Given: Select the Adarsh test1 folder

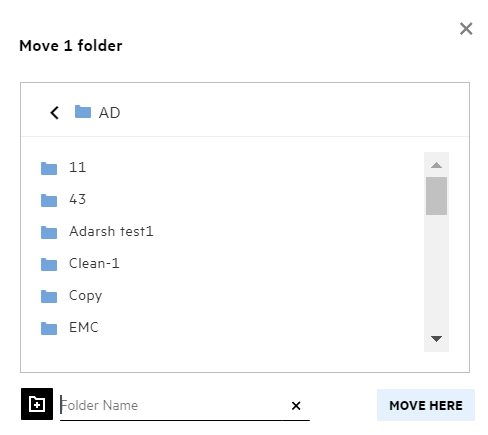Looking at the screenshot, I should coord(111,231).
